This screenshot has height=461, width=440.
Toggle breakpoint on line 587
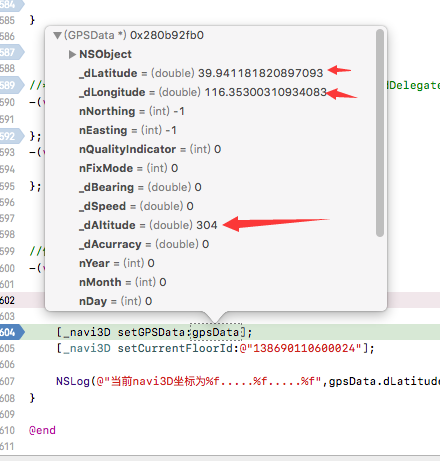click(12, 52)
